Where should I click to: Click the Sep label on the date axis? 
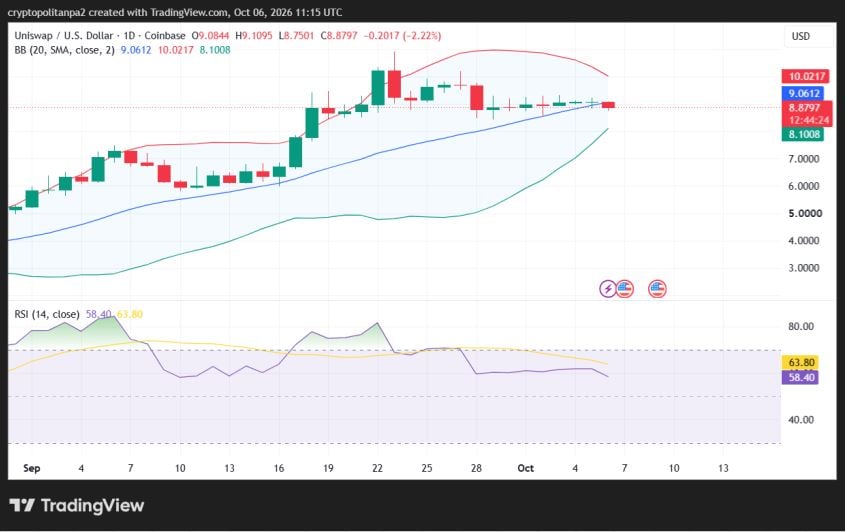click(x=32, y=468)
